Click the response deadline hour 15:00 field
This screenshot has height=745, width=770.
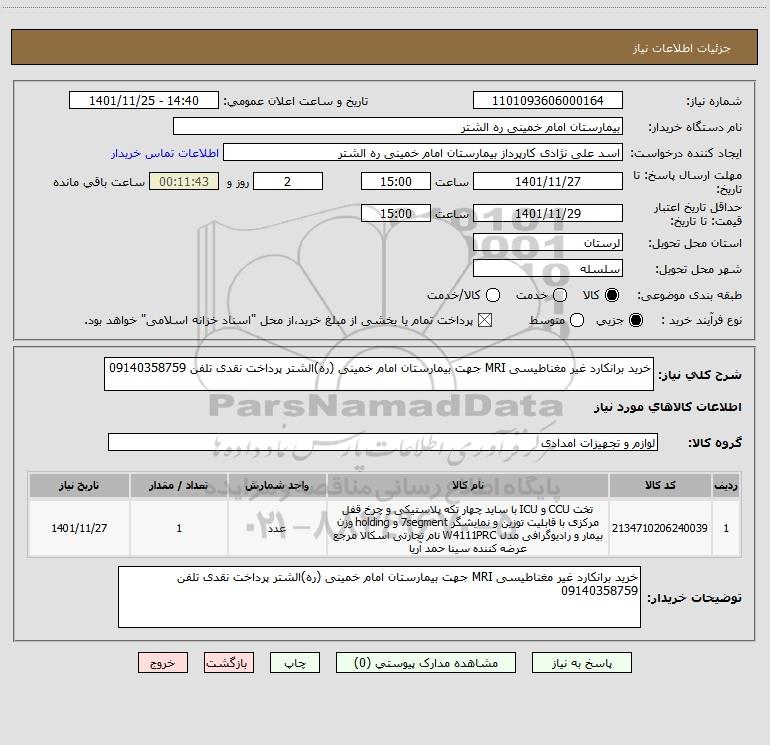[x=396, y=181]
